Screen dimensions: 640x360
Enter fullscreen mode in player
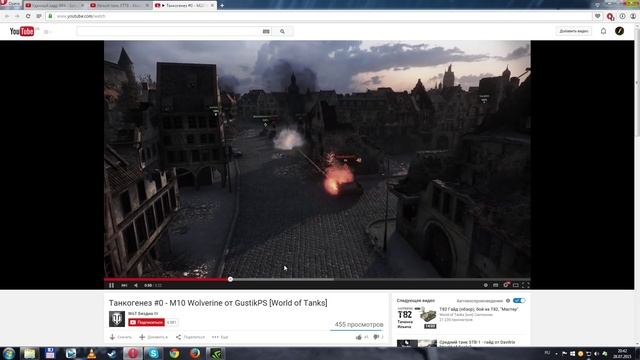(526, 285)
